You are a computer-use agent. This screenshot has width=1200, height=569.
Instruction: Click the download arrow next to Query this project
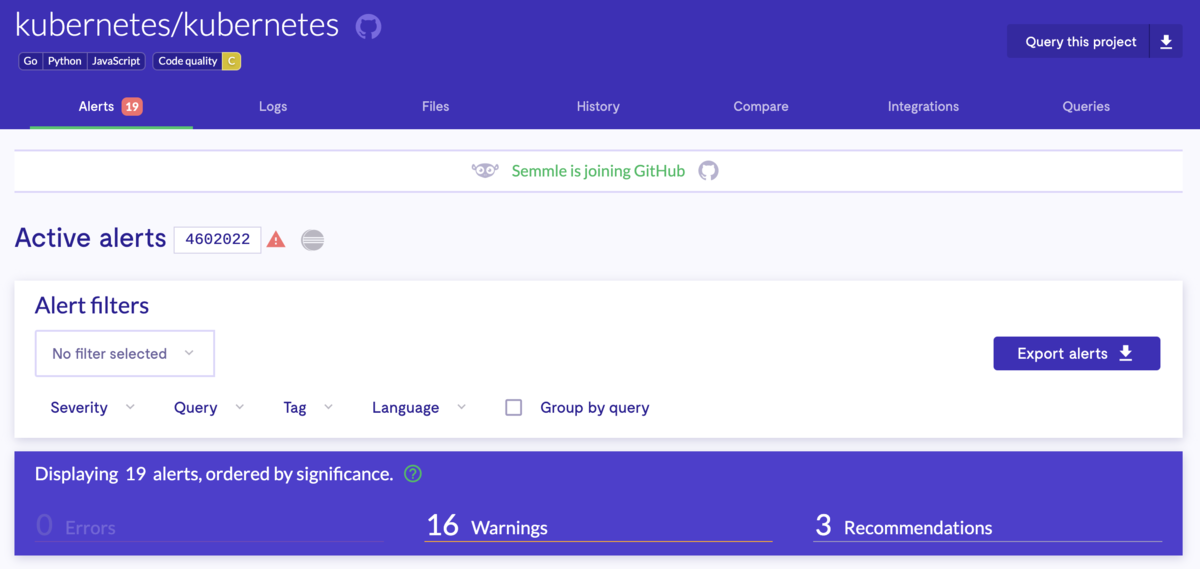pos(1166,42)
